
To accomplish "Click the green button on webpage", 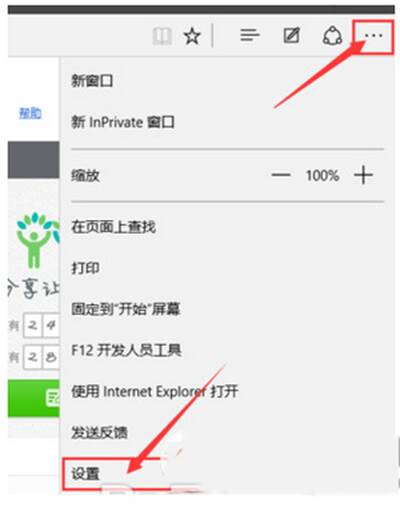I will (34, 398).
